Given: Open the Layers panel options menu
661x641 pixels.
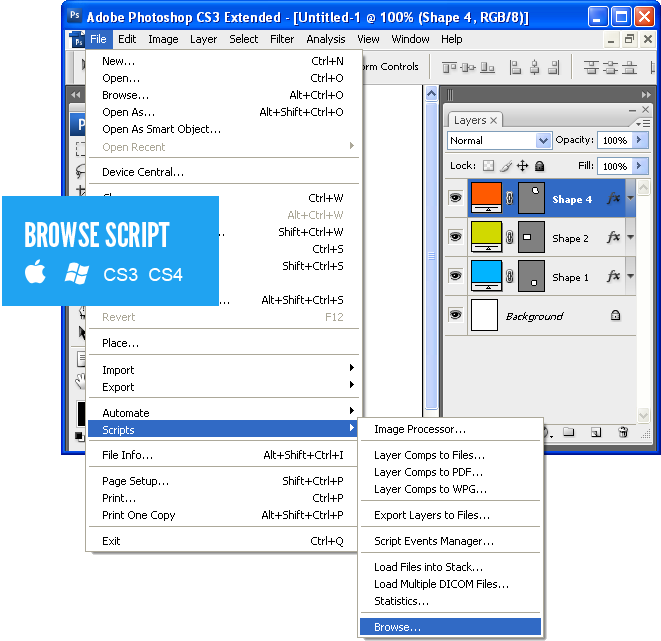Looking at the screenshot, I should [x=643, y=123].
